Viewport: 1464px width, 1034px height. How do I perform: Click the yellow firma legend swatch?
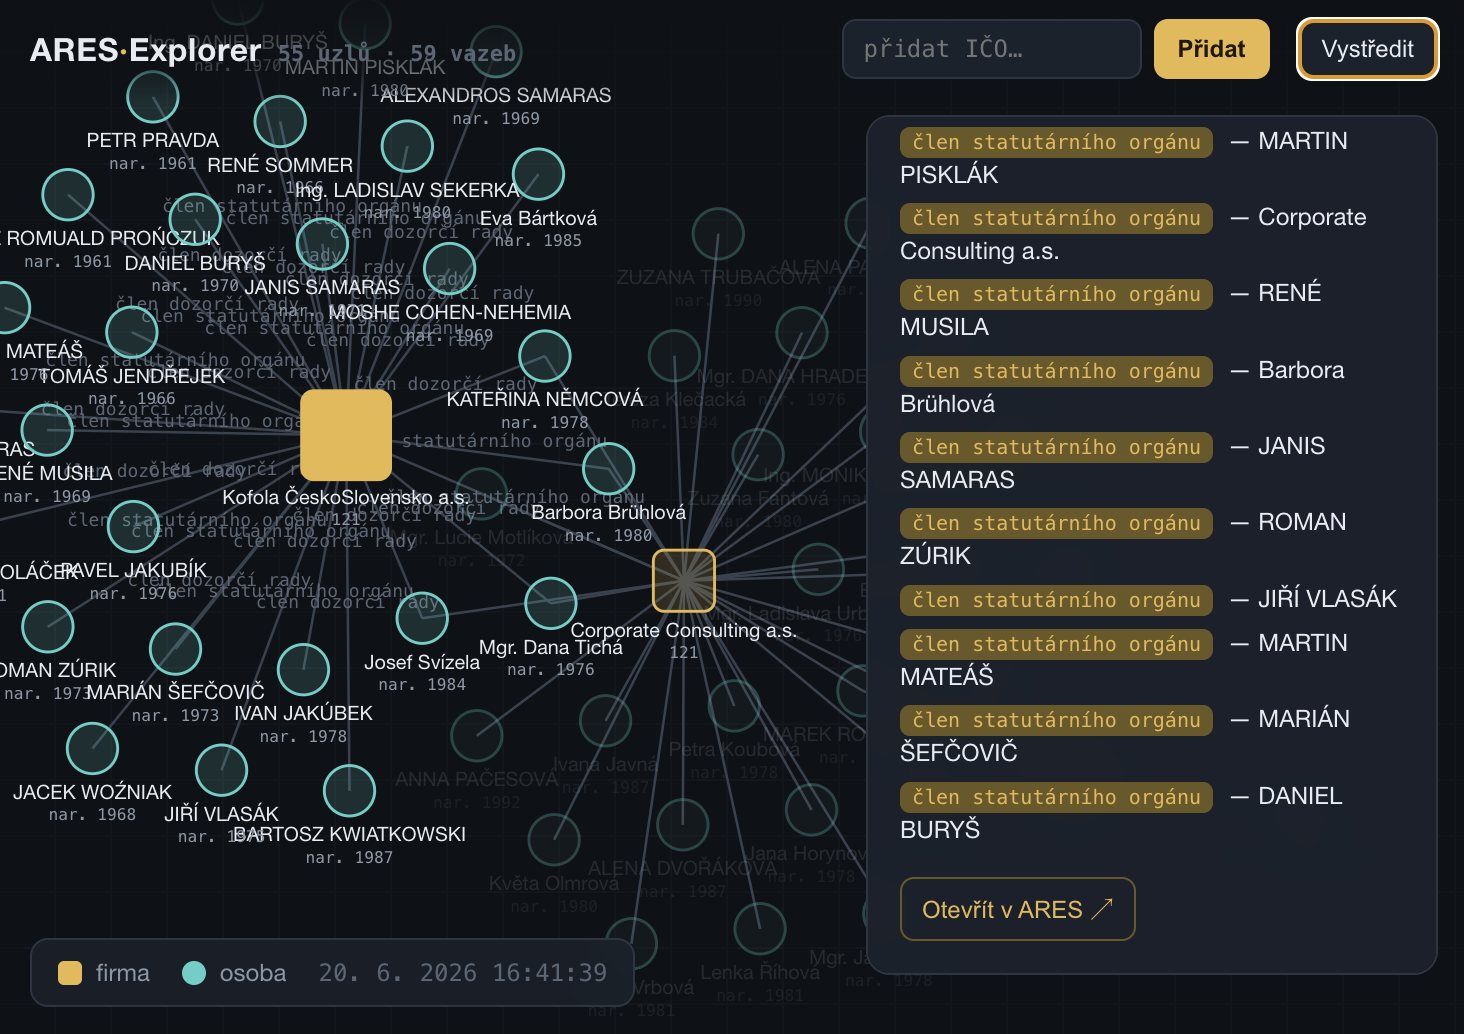tap(70, 973)
